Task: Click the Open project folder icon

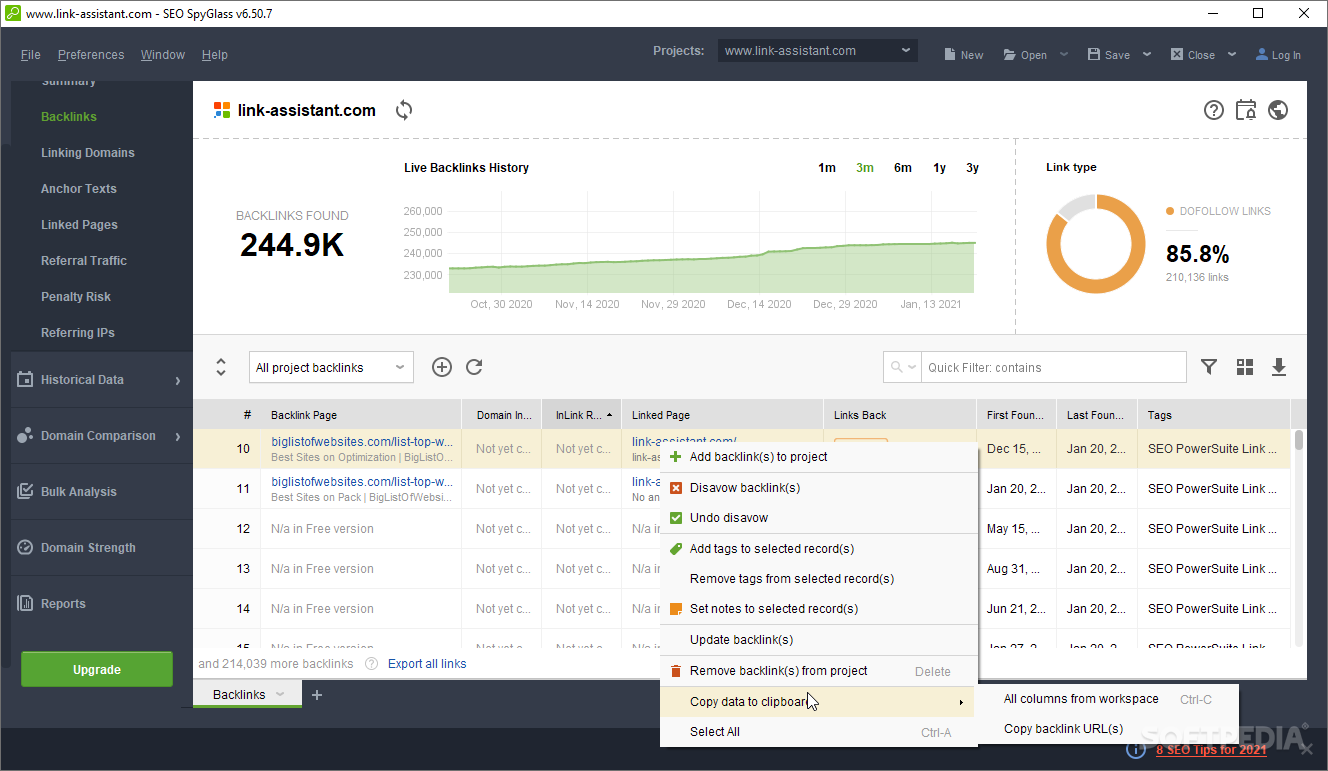Action: tap(1010, 55)
